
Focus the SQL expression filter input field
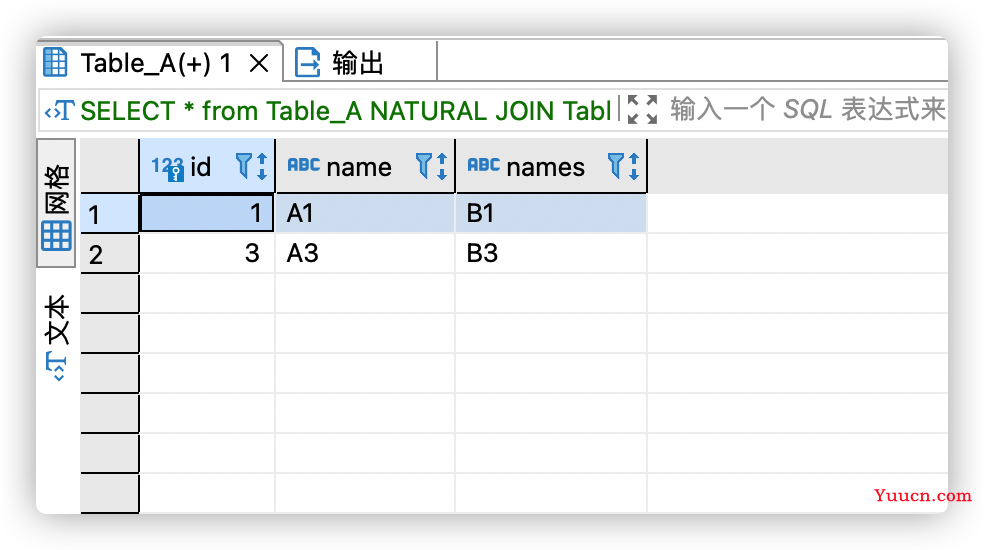click(x=808, y=110)
